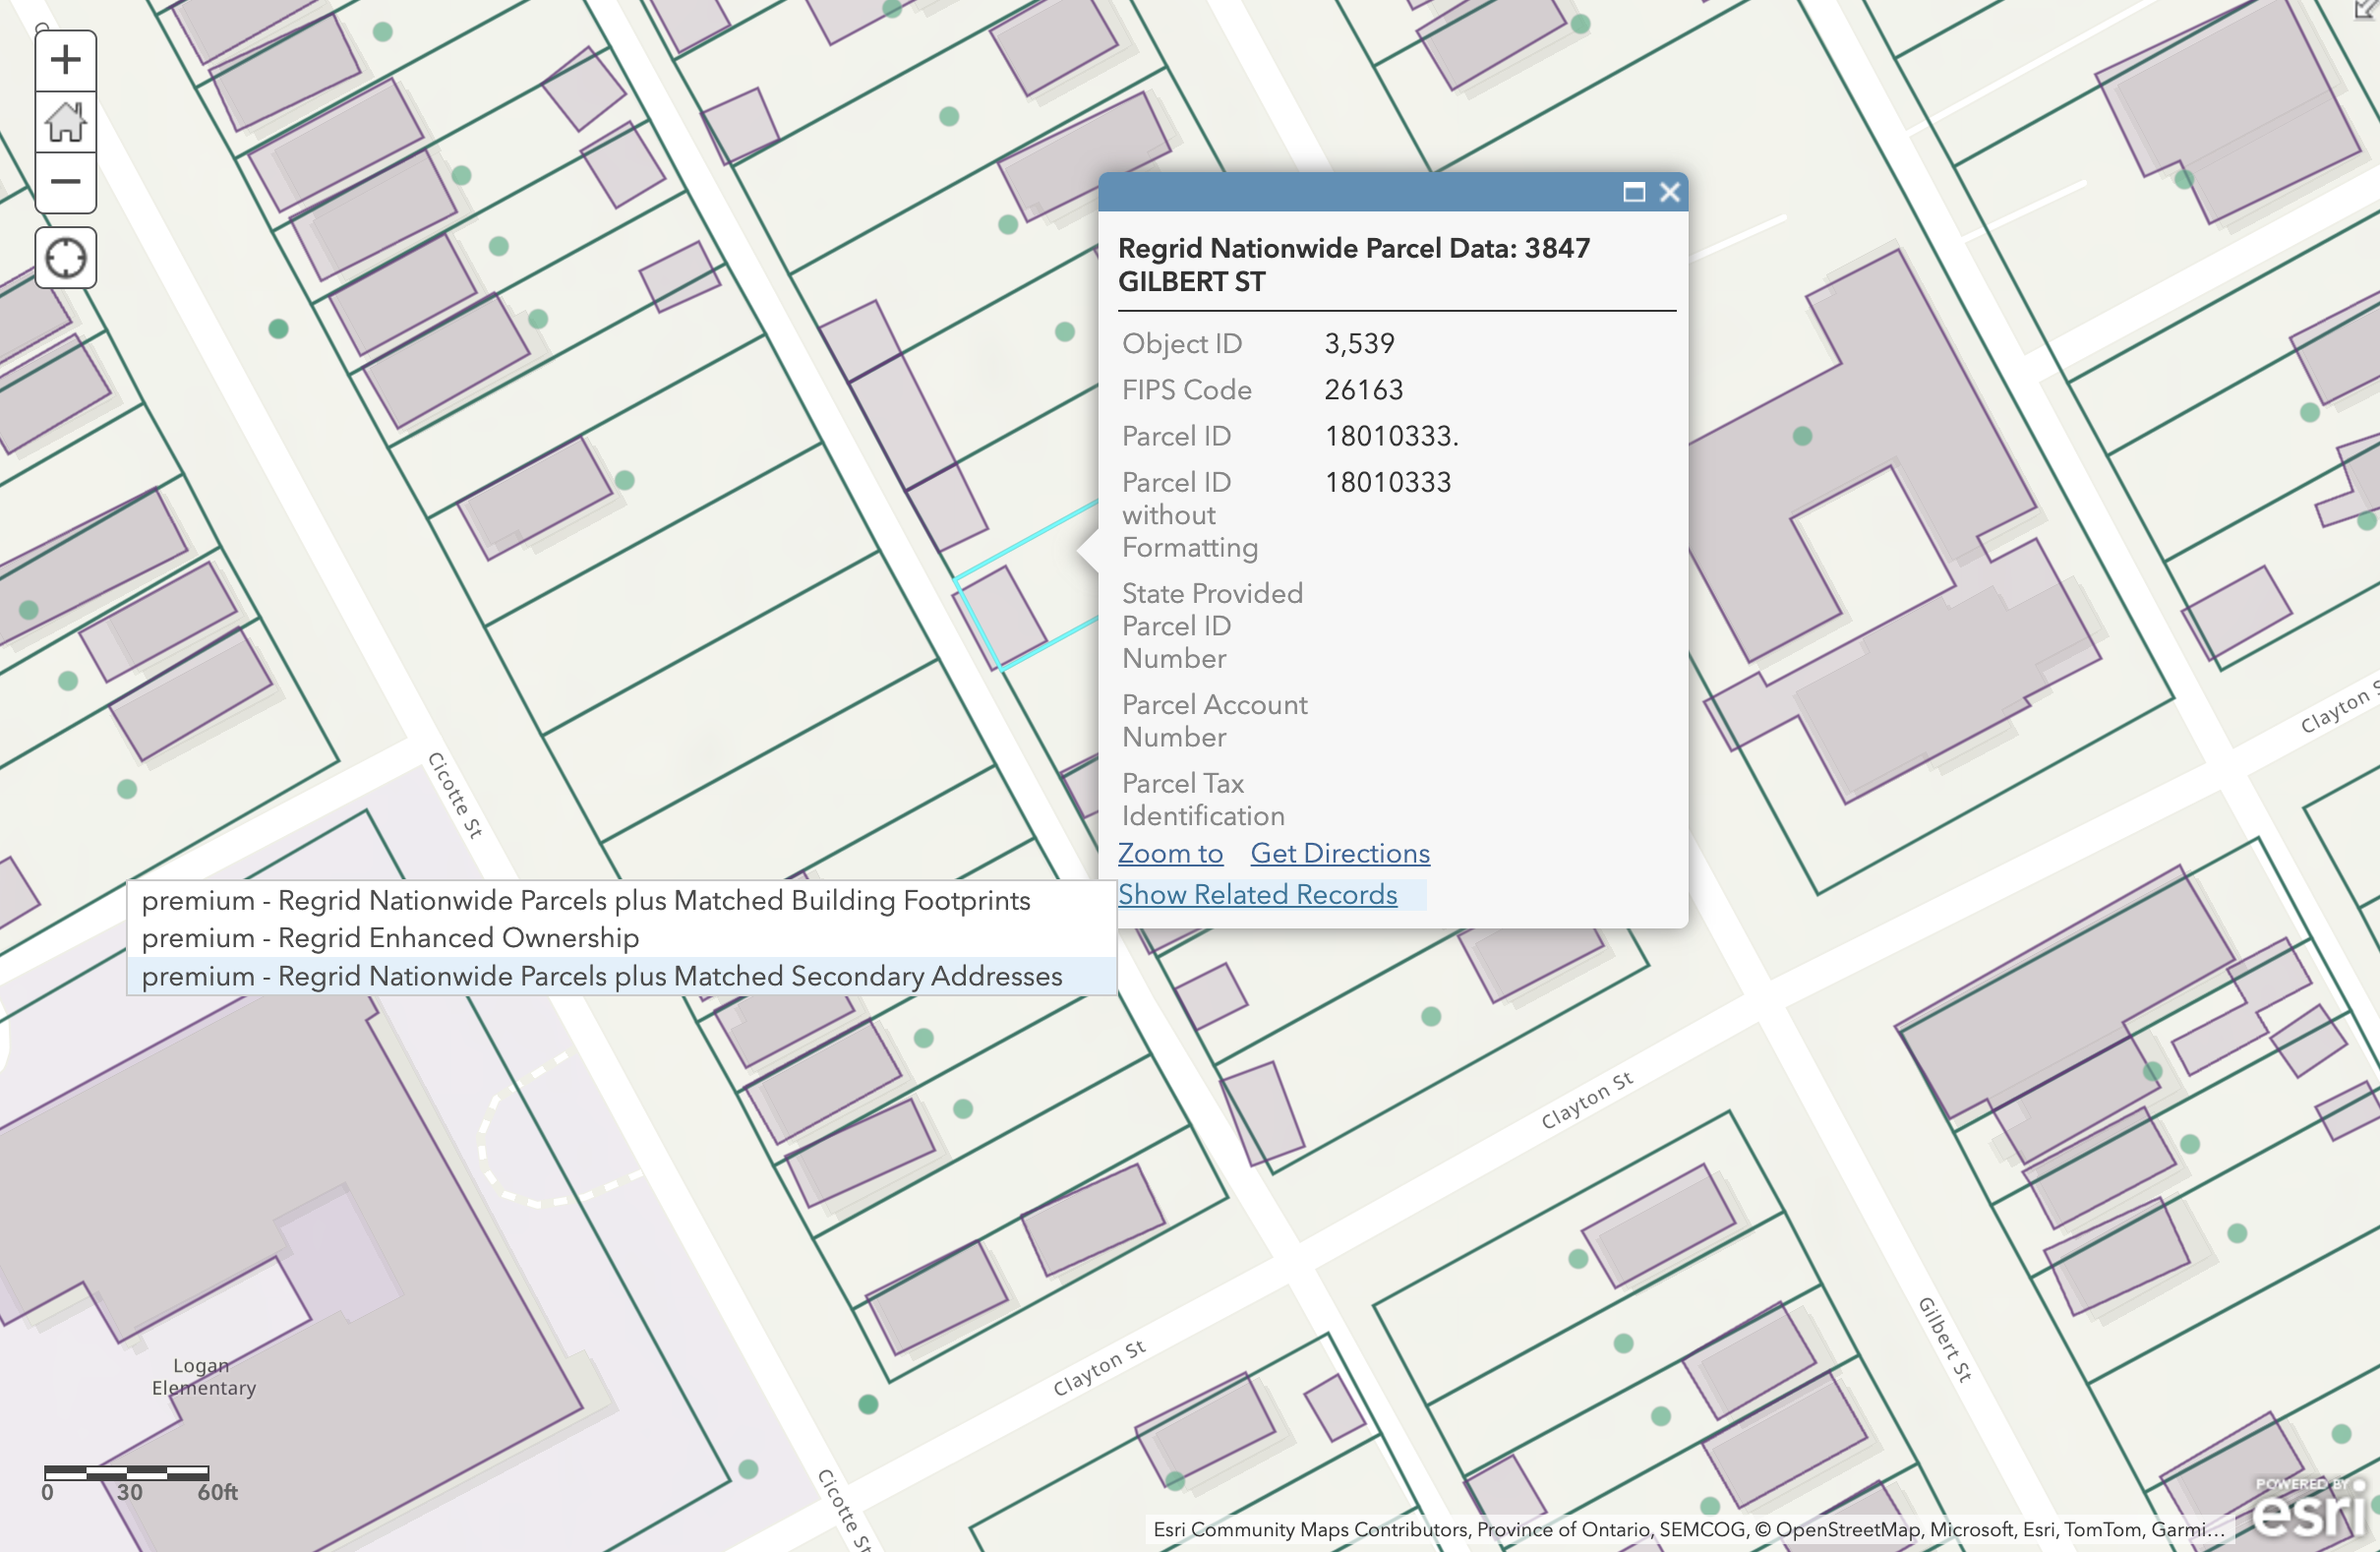2380x1552 pixels.
Task: Zoom in with the plus button
Action: (66, 60)
